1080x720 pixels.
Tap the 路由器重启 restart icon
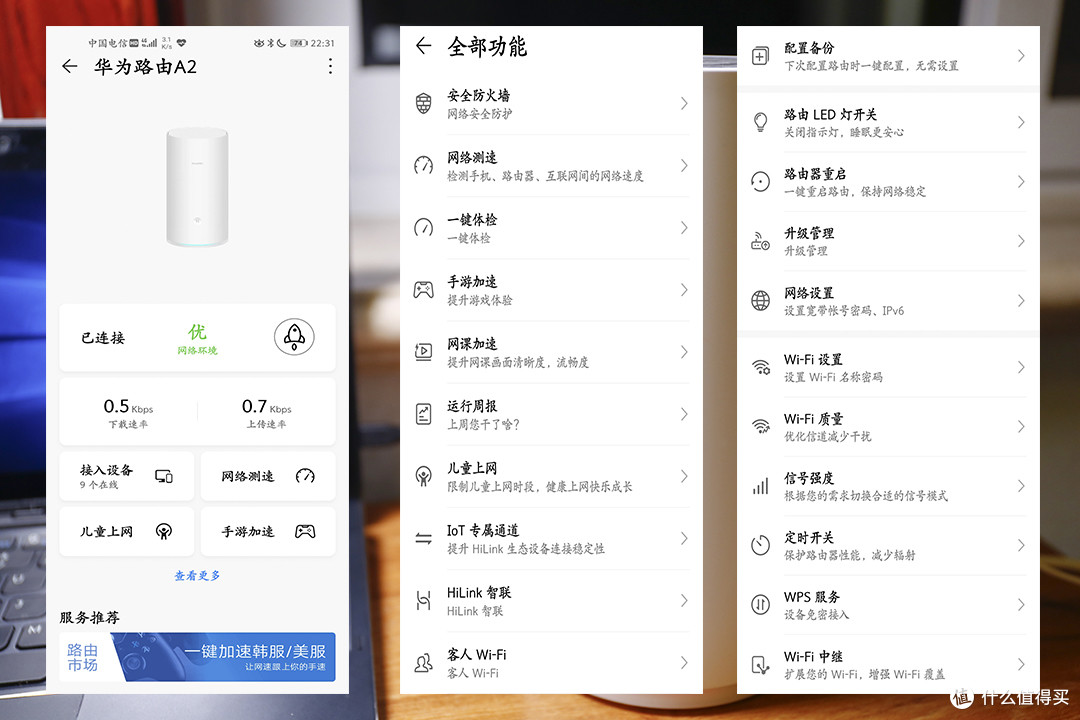pos(760,181)
